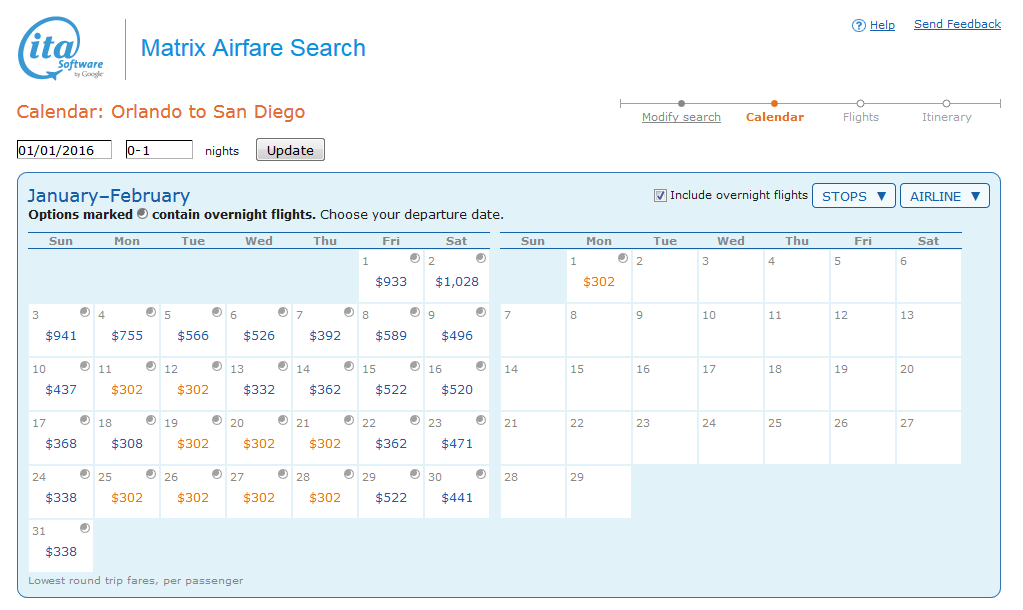Viewport: 1023px width, 610px height.
Task: Click the nights range input field
Action: [x=158, y=150]
